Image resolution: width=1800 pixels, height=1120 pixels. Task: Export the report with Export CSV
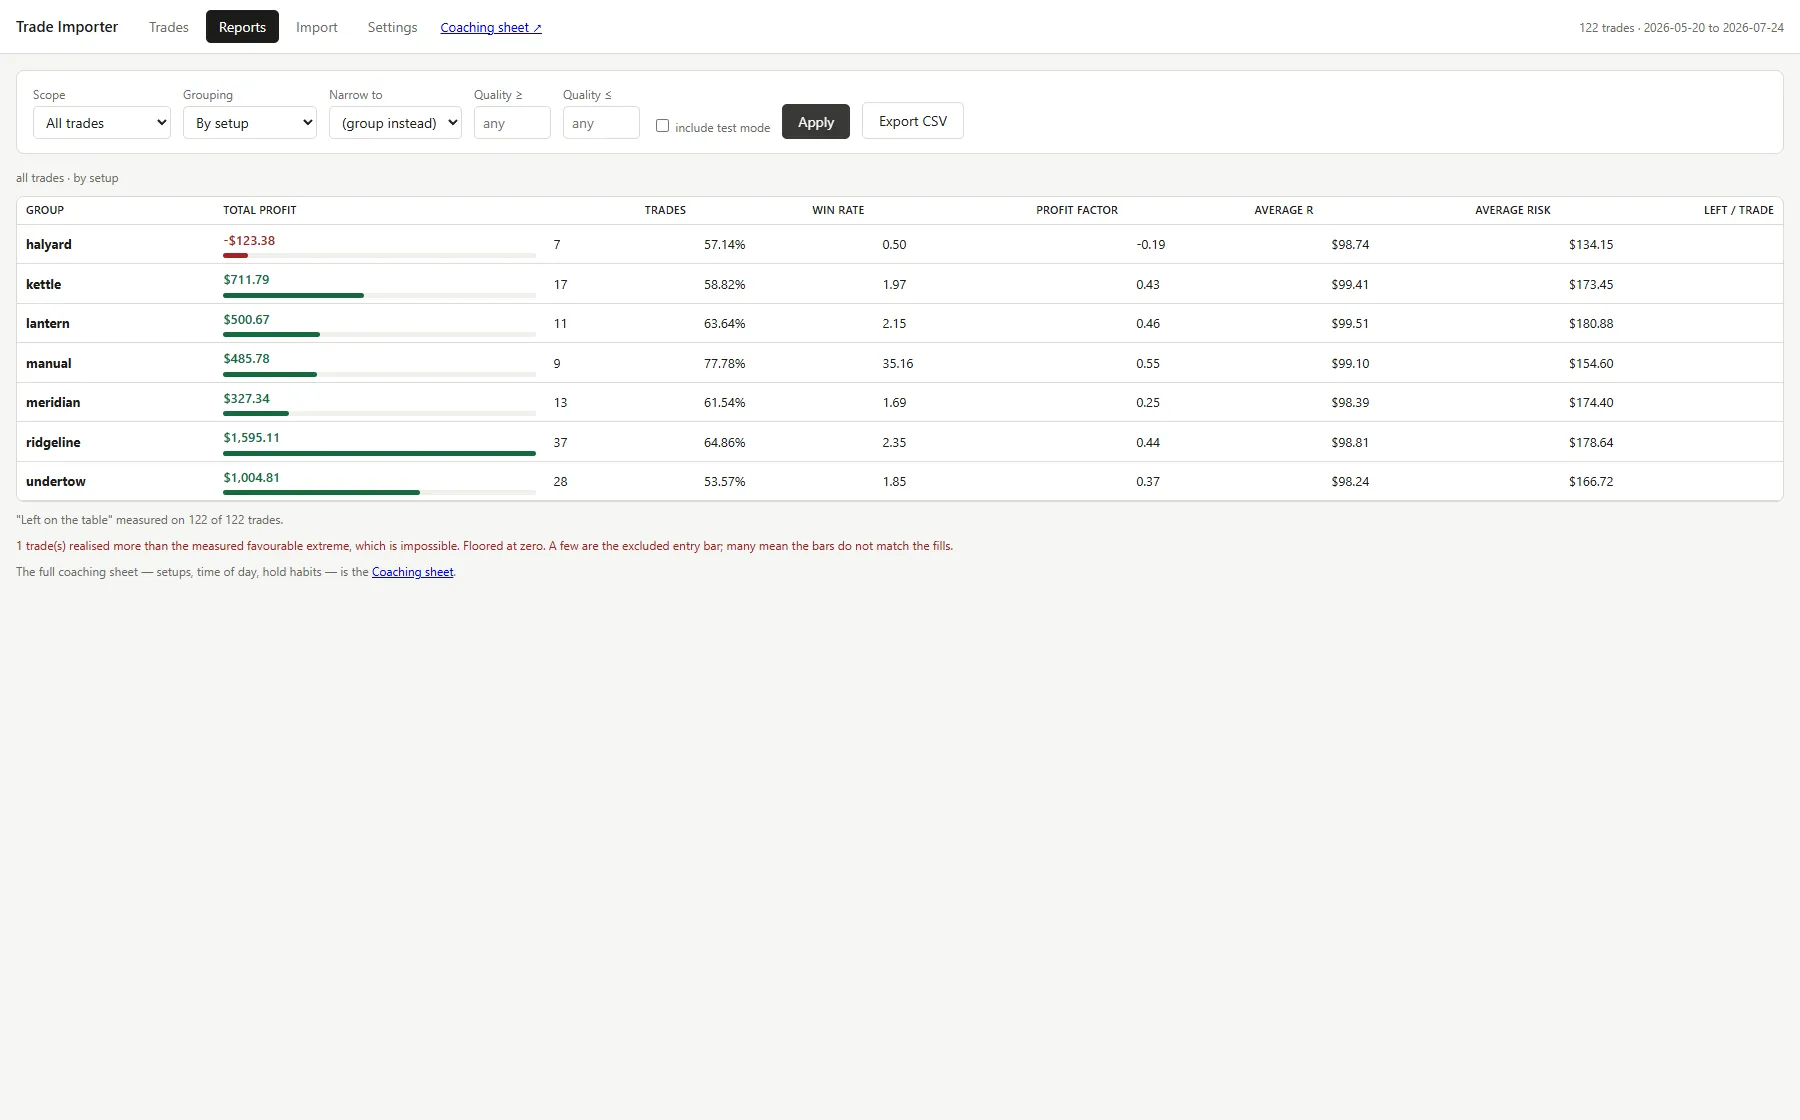(x=913, y=121)
